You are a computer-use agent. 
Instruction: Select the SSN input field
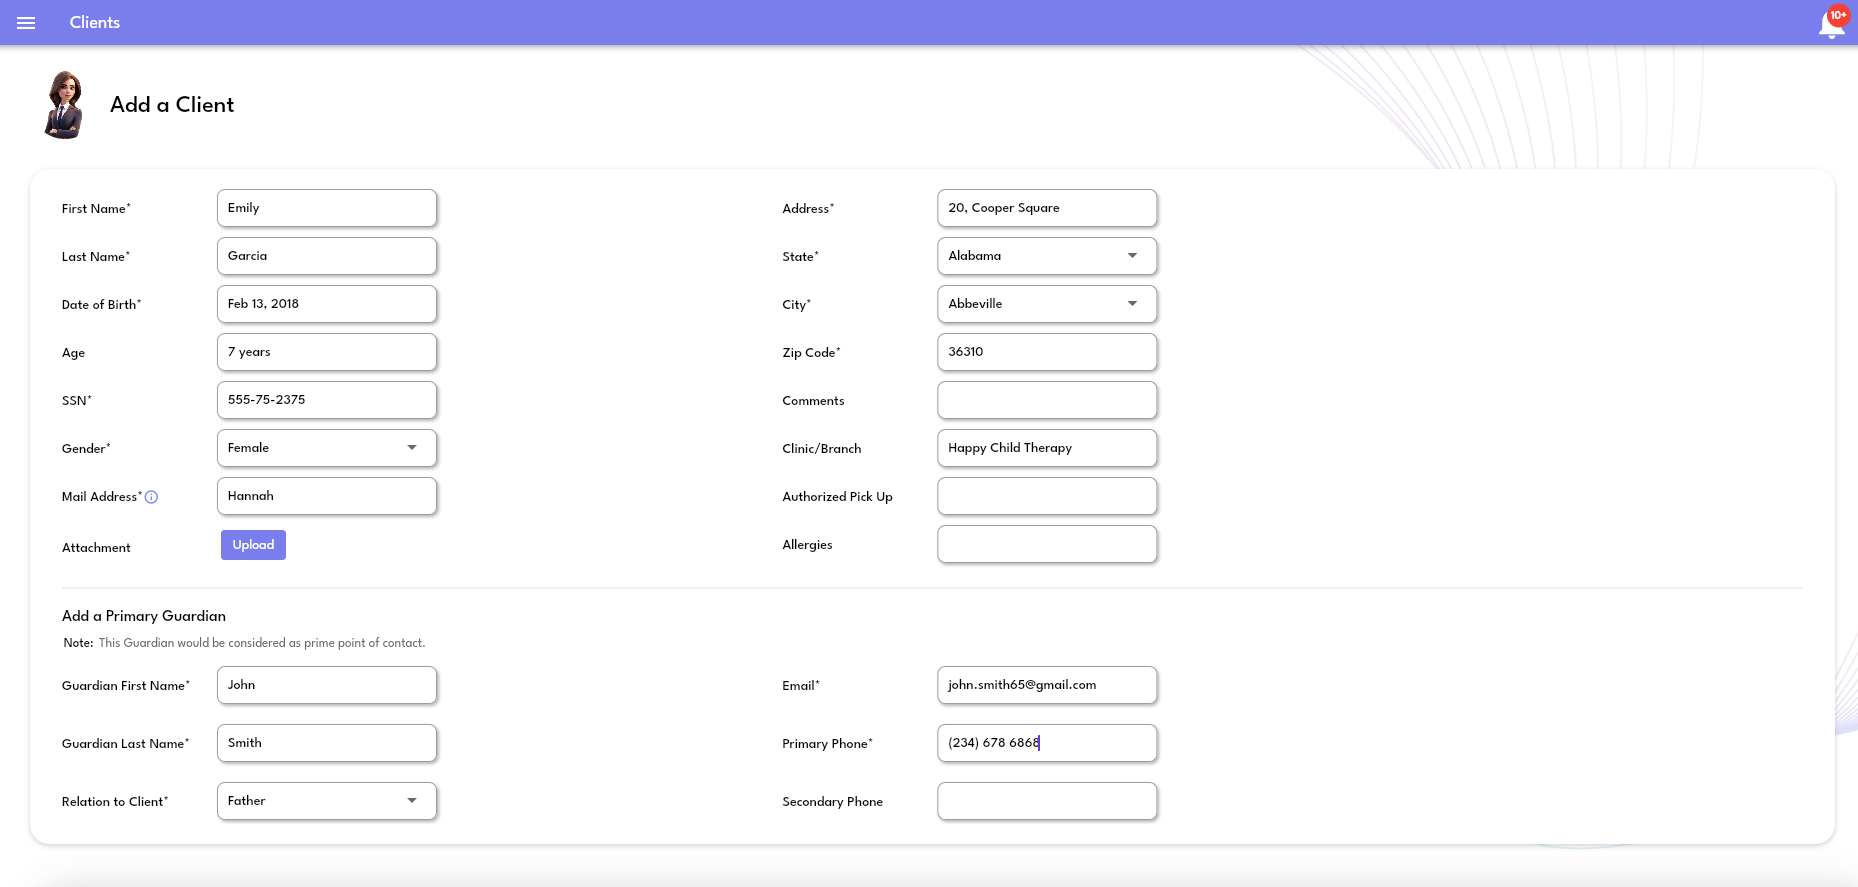[326, 400]
